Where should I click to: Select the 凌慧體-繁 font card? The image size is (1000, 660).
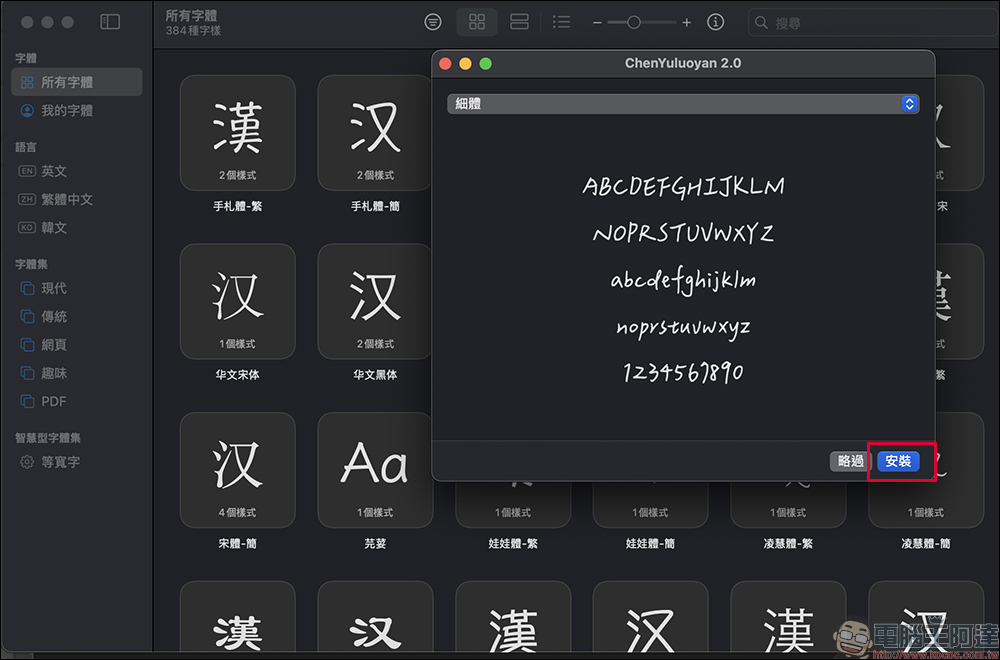pyautogui.click(x=788, y=504)
